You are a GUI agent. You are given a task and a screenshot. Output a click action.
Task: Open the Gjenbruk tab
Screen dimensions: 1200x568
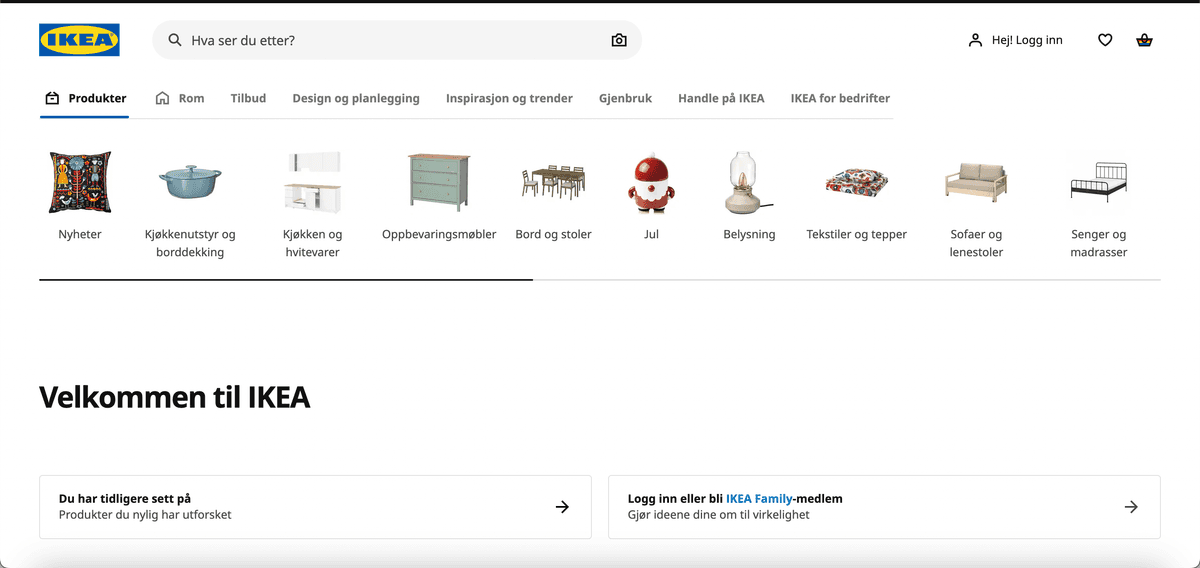(625, 98)
